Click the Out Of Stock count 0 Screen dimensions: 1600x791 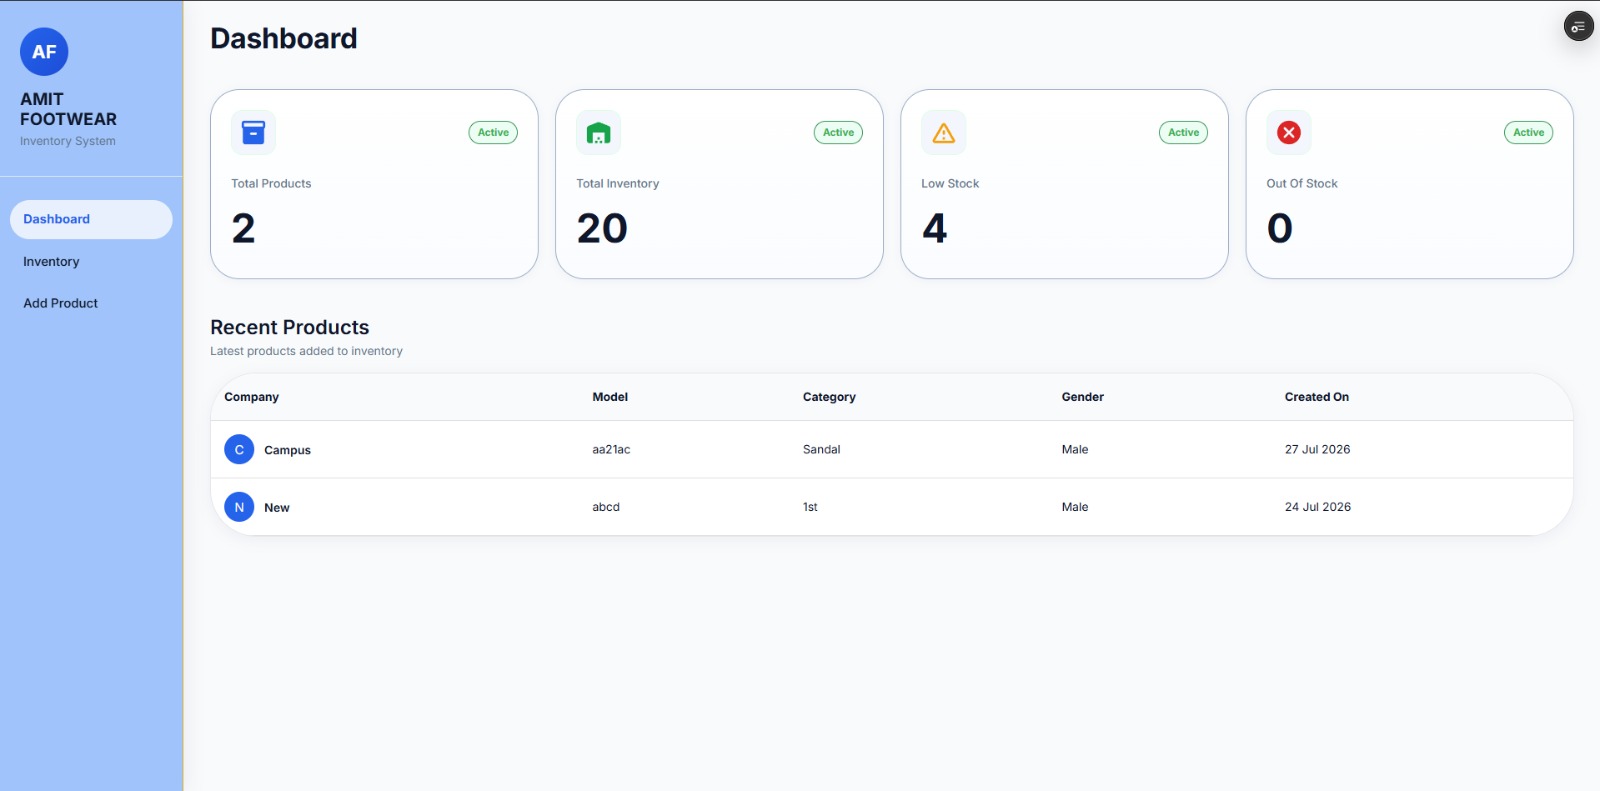1280,228
